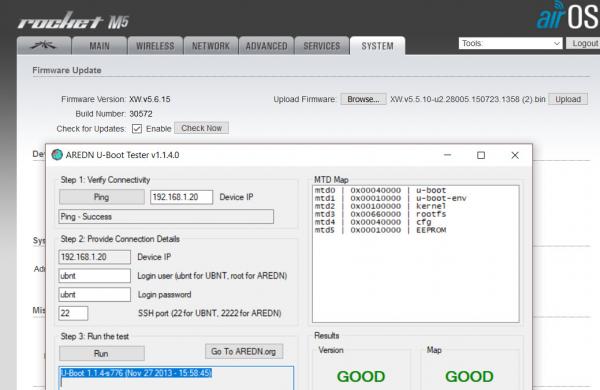This screenshot has height=390, width=600.
Task: Click the Version GOOD result
Action: 361,377
